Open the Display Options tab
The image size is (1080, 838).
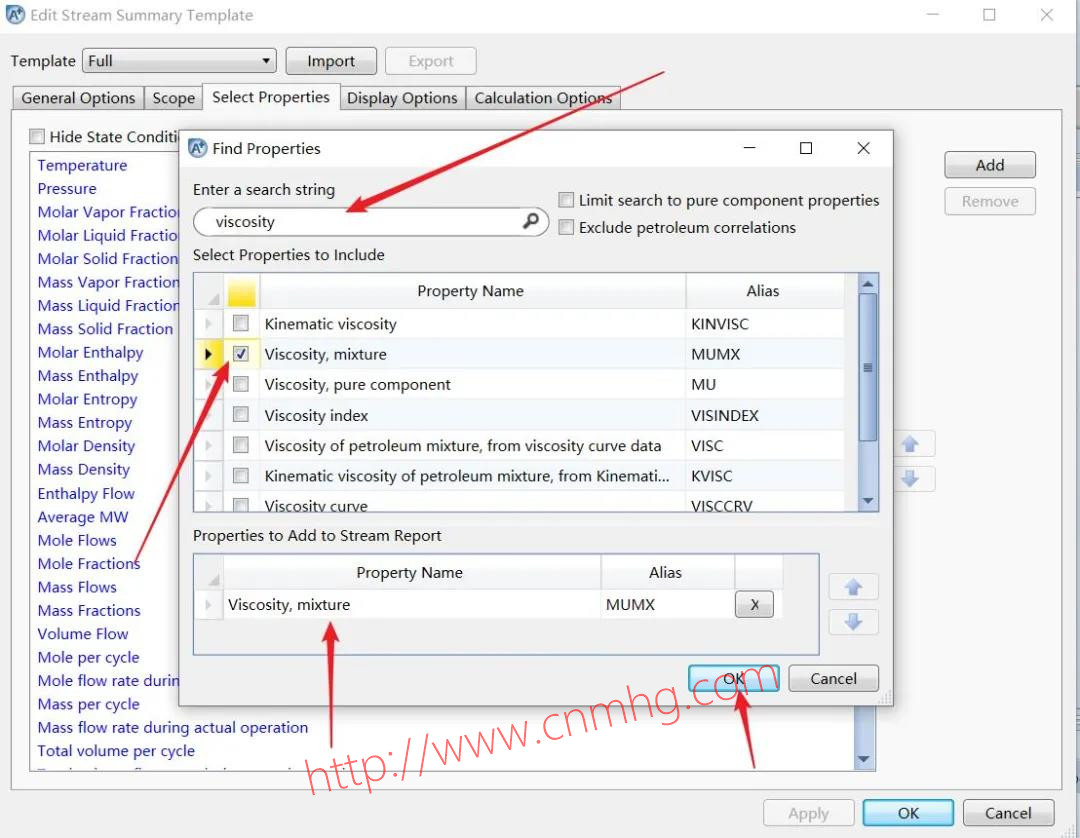tap(402, 98)
